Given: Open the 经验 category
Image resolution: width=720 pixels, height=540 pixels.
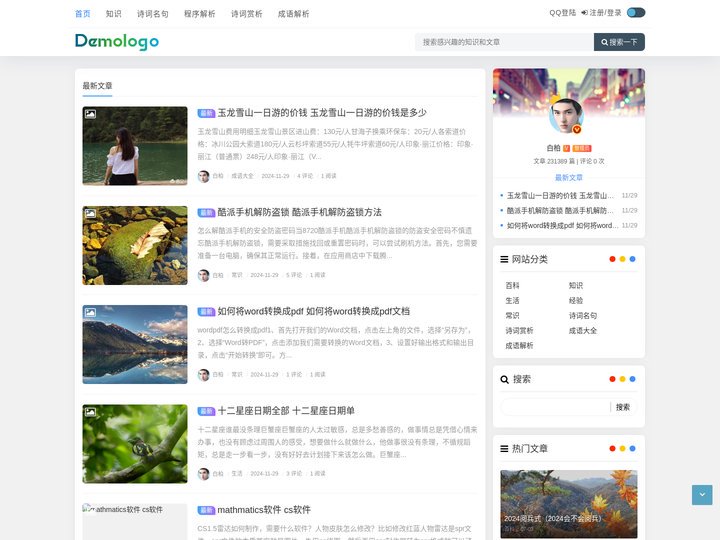Looking at the screenshot, I should [x=576, y=301].
